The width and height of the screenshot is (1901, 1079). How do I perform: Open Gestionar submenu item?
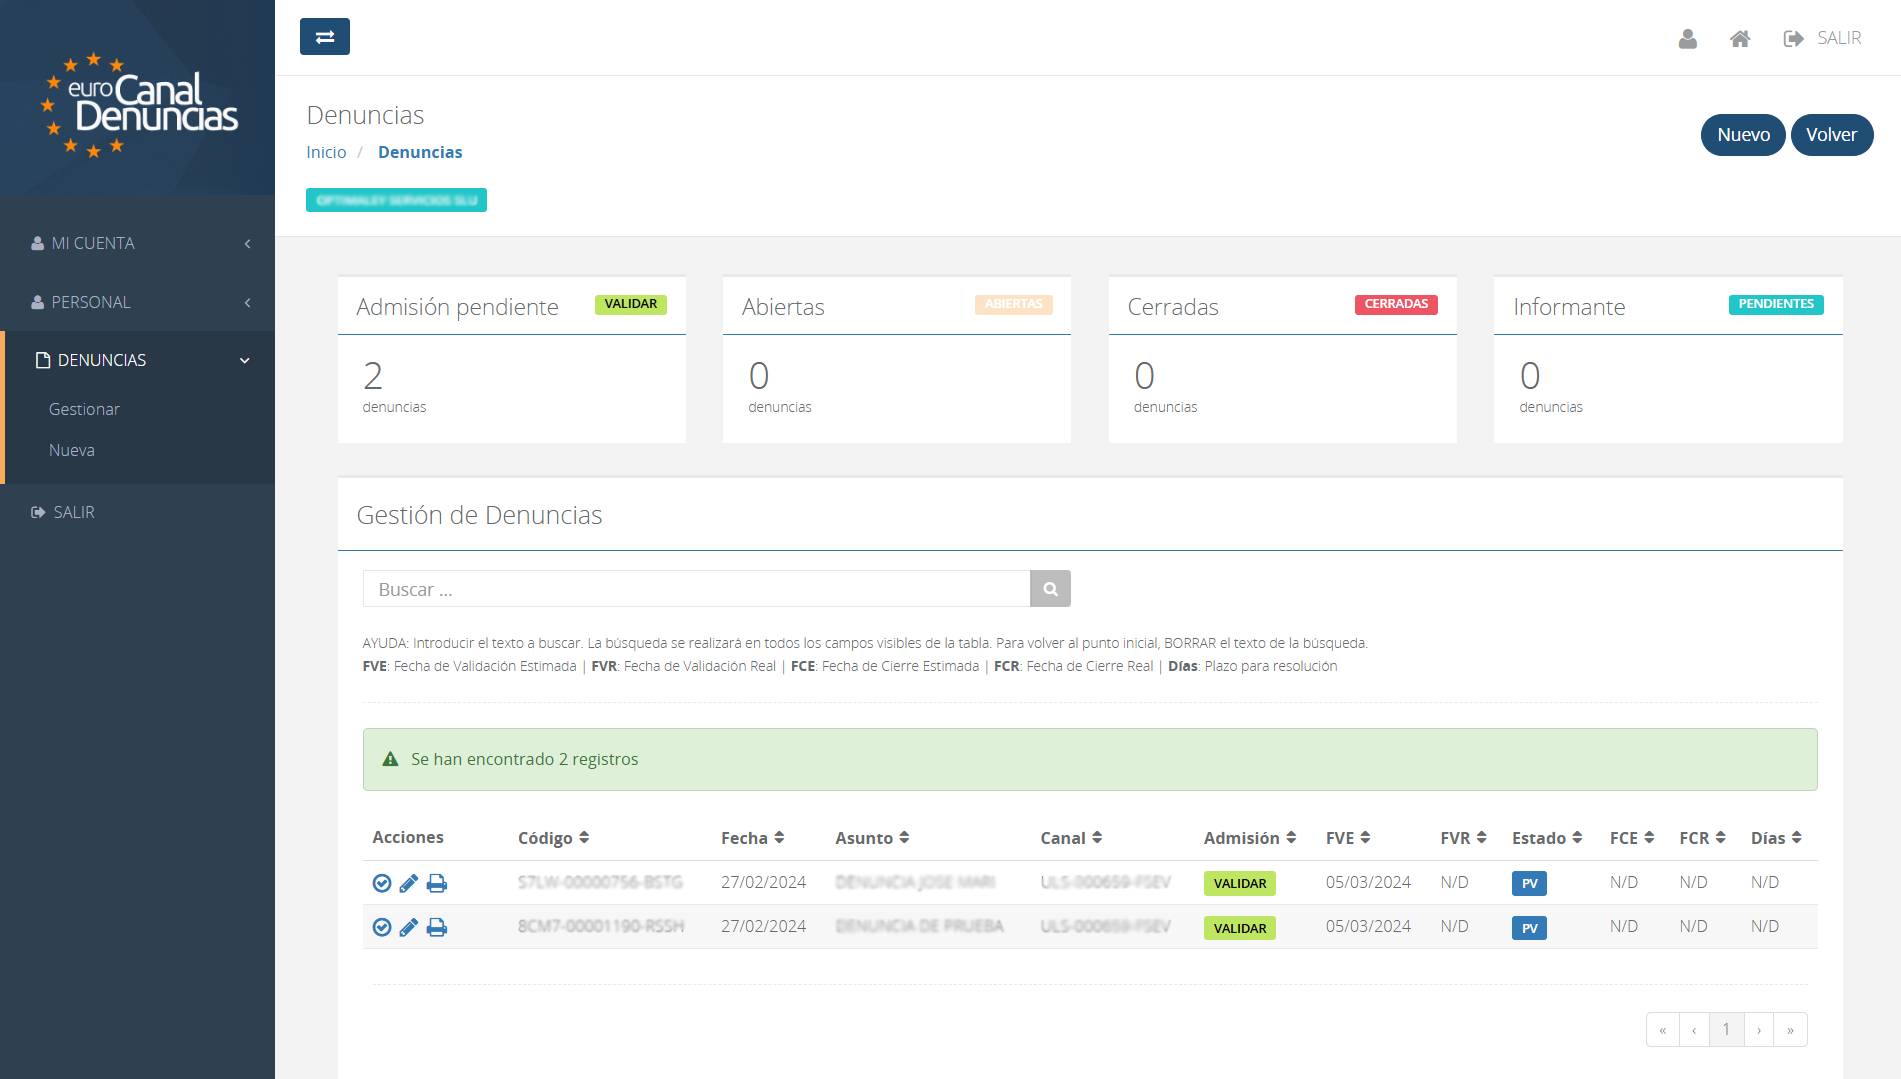coord(84,409)
